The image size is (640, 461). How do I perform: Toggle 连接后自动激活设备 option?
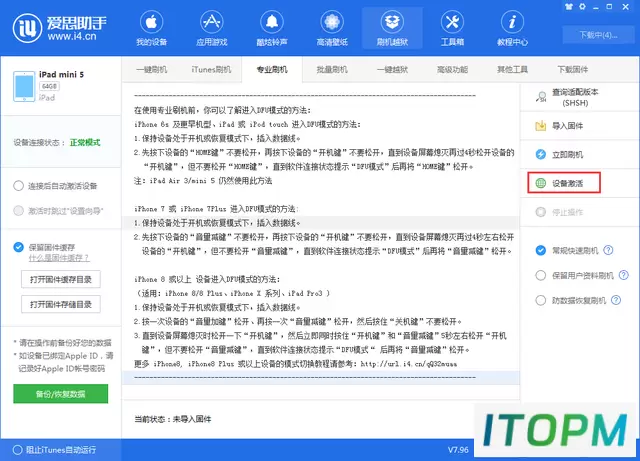(18, 186)
